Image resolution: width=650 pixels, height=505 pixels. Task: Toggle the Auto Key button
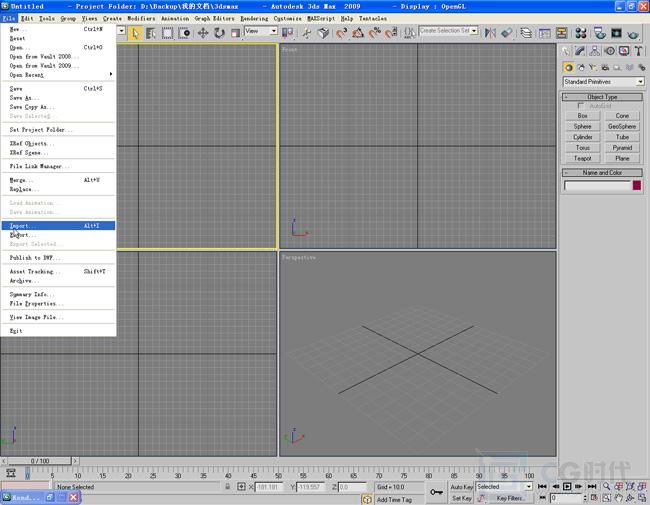pyautogui.click(x=461, y=487)
